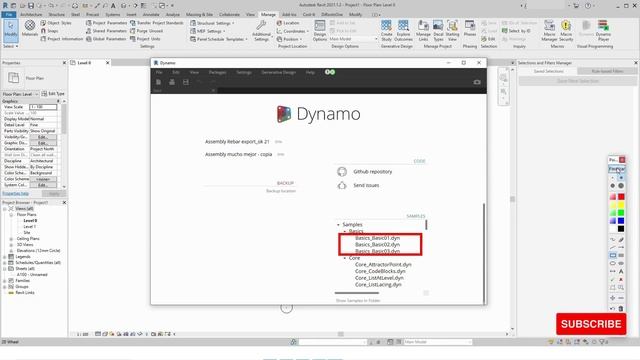
Task: Open the Phases dialog
Action: 470,29
